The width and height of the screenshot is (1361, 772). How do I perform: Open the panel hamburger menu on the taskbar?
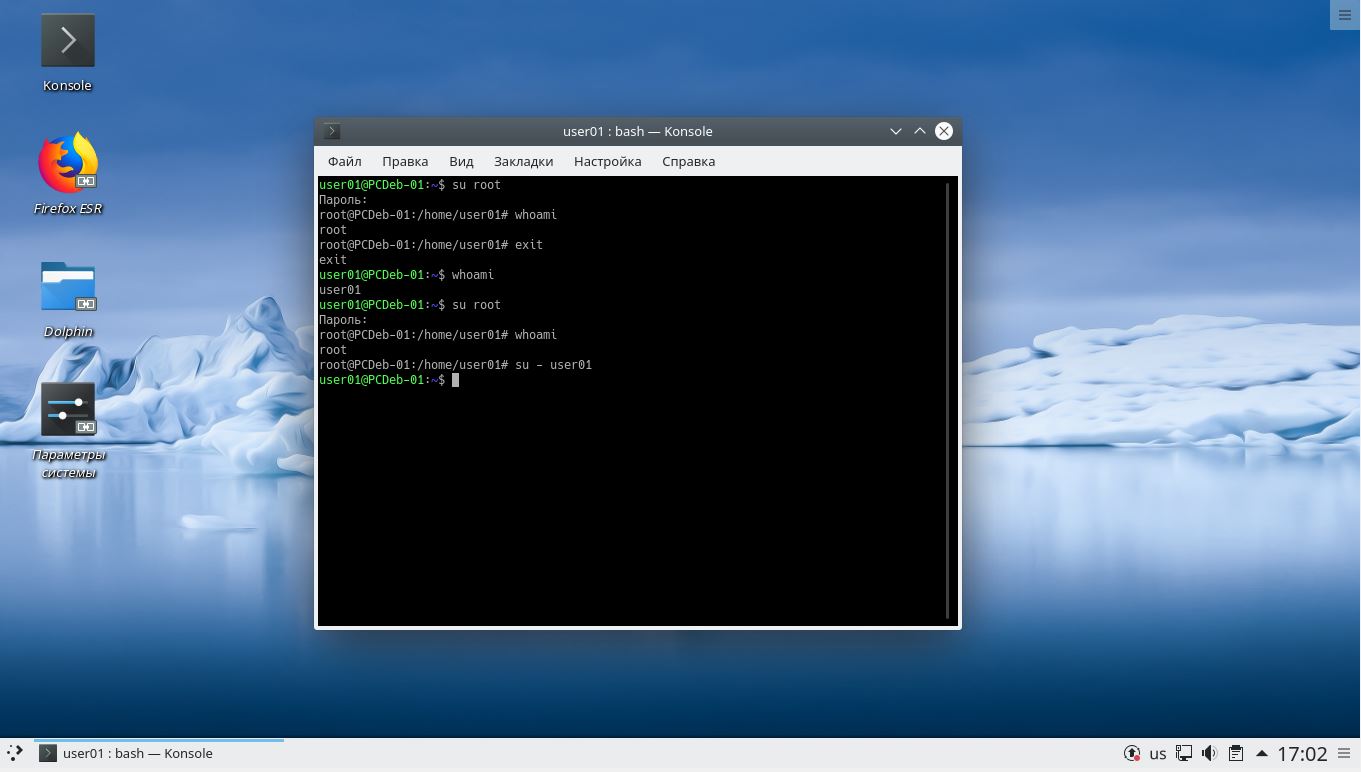click(1345, 753)
